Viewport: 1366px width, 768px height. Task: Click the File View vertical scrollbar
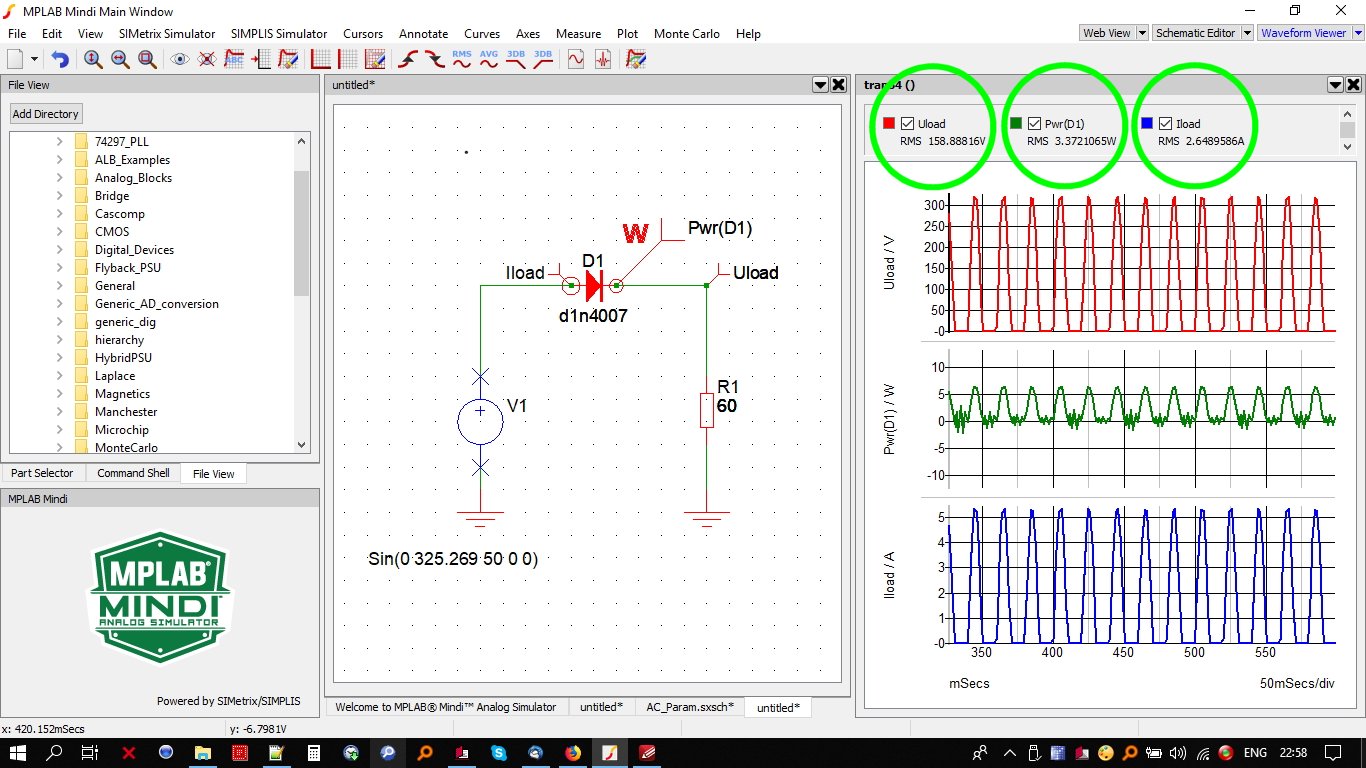[302, 232]
